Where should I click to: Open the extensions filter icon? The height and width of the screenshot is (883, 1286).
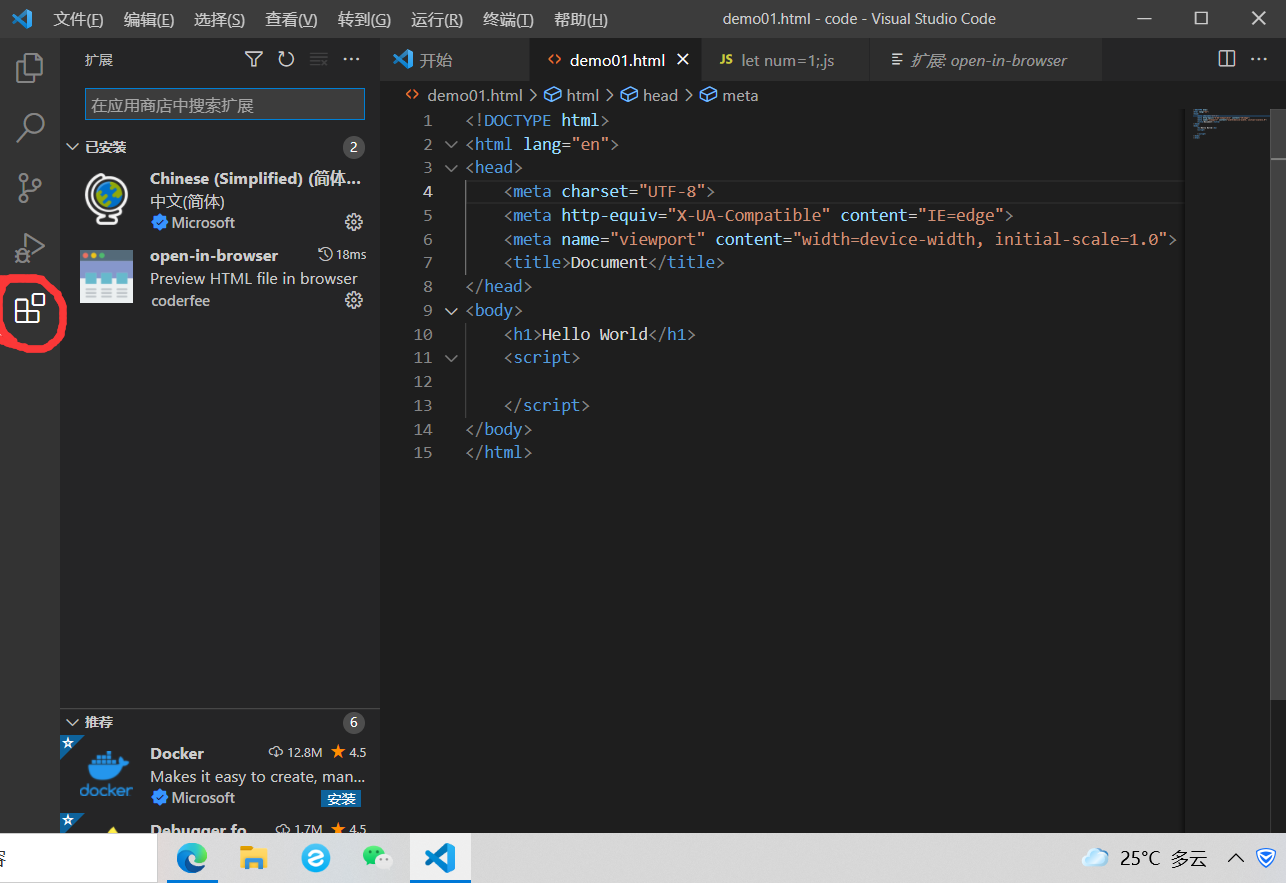click(254, 59)
